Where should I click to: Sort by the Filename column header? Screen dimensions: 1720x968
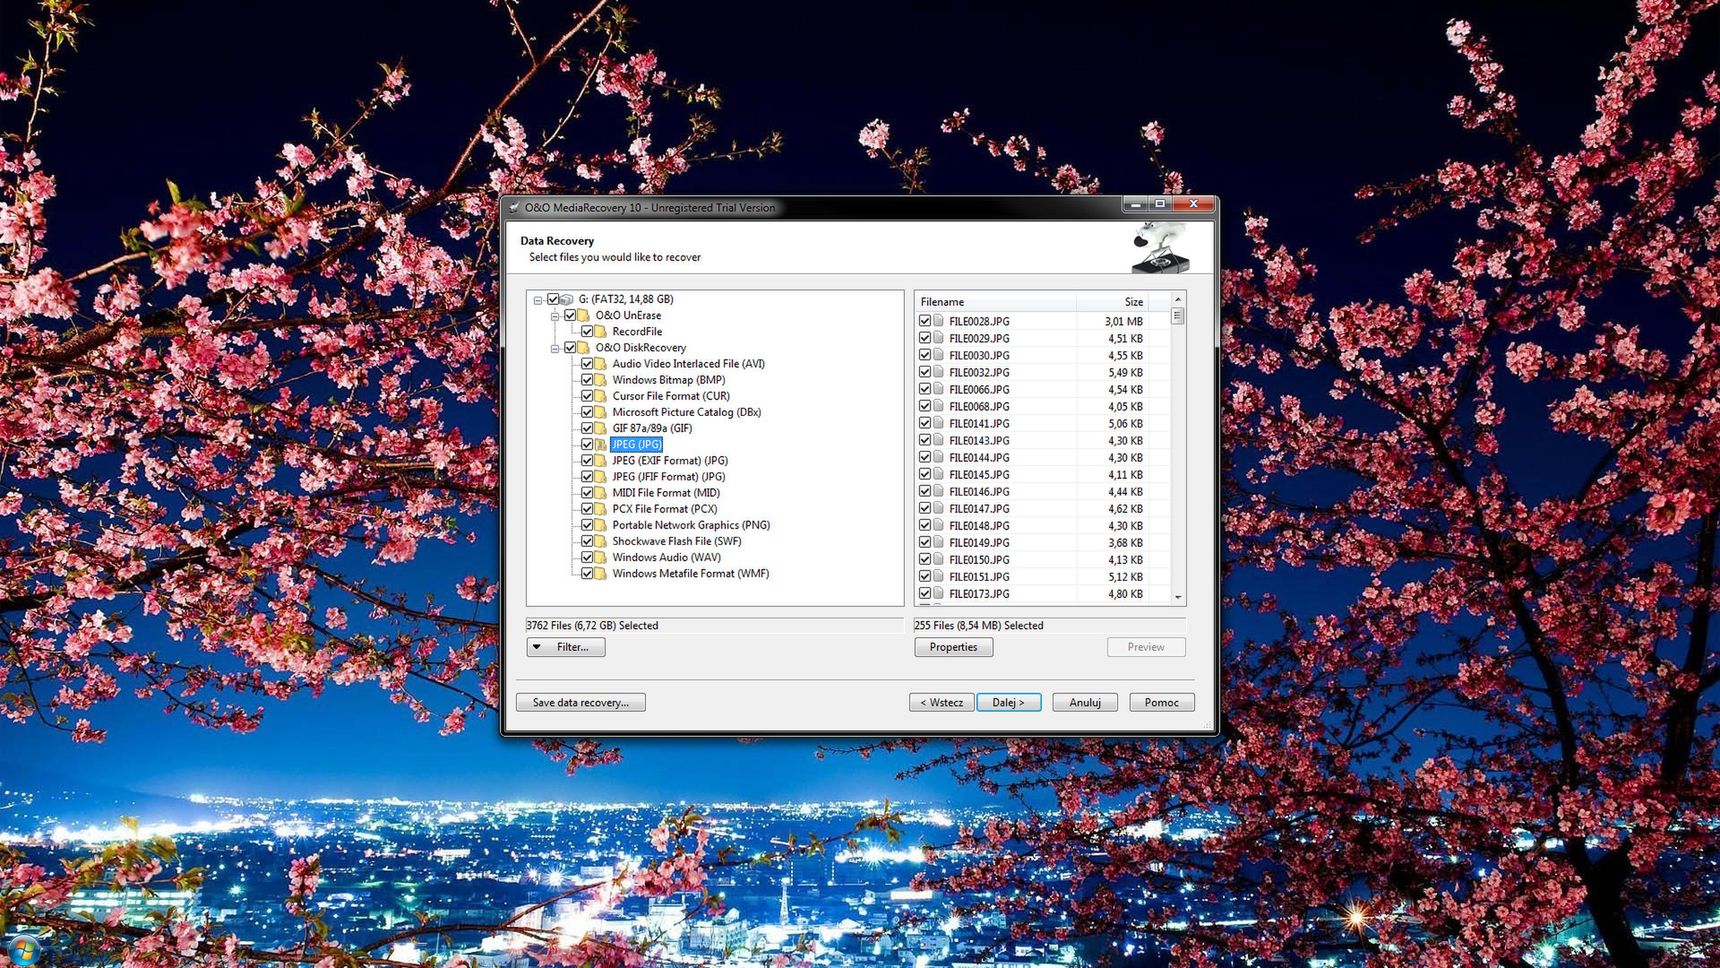996,301
